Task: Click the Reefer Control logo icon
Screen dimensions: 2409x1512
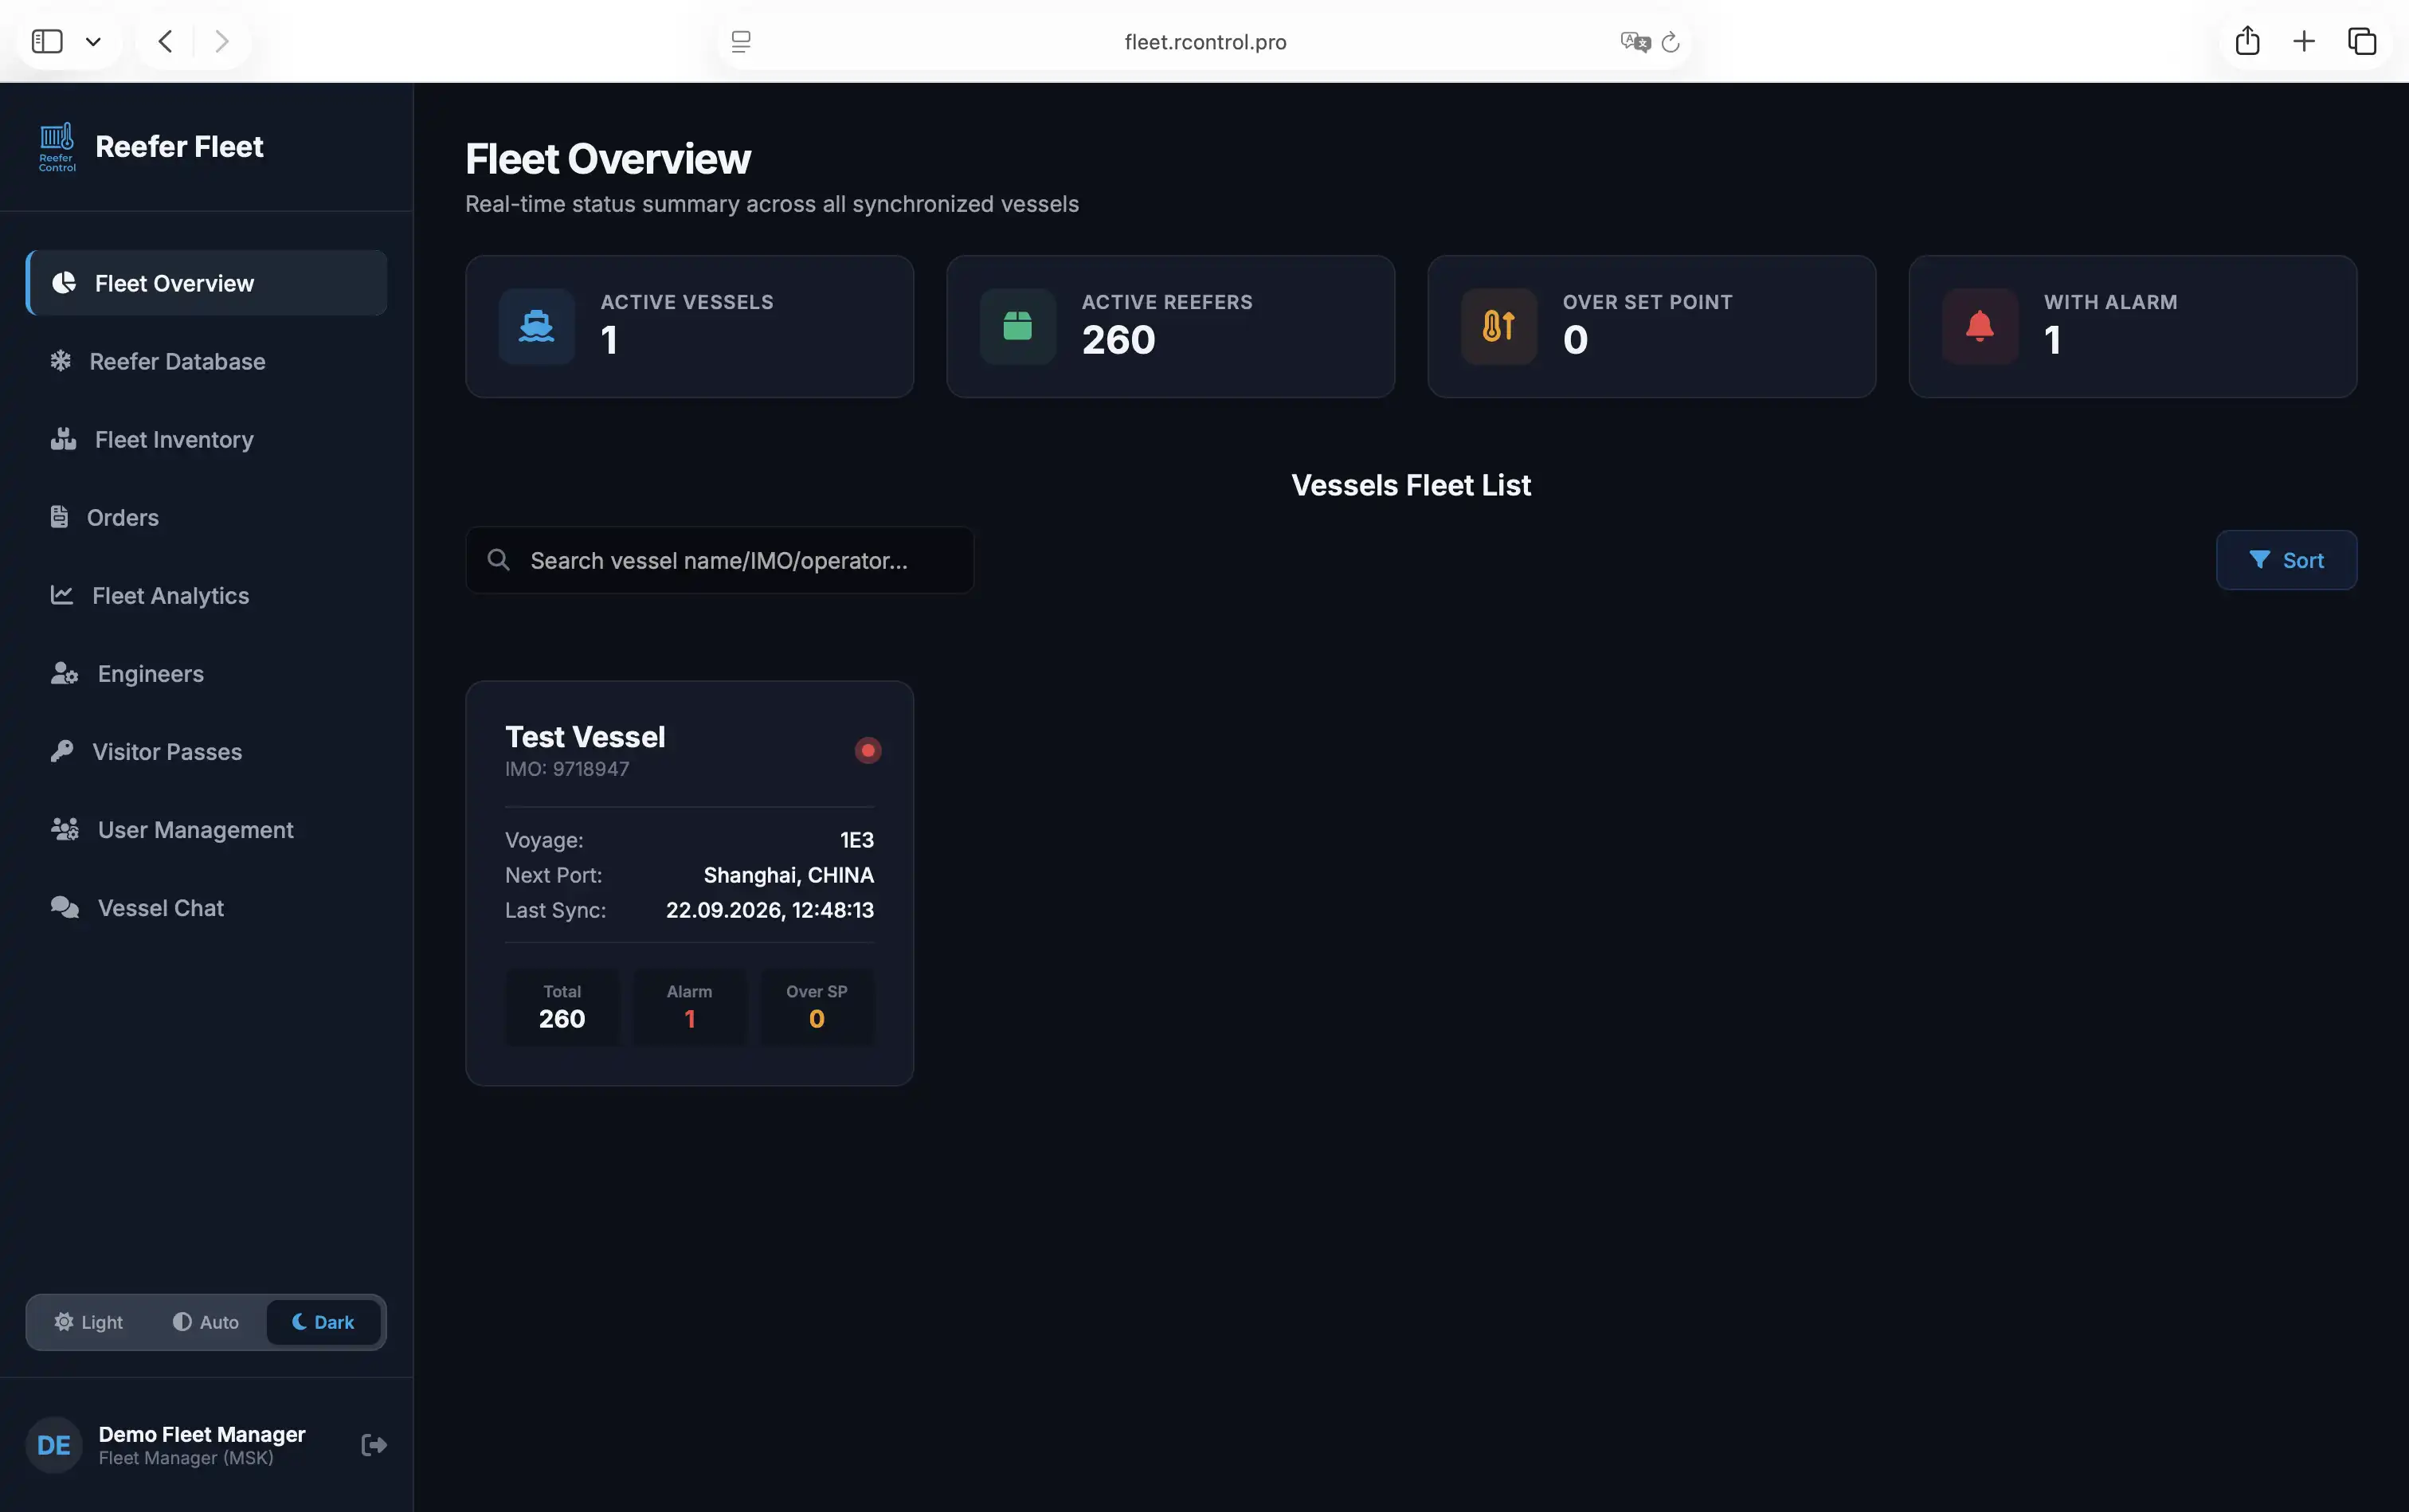Action: 57,147
